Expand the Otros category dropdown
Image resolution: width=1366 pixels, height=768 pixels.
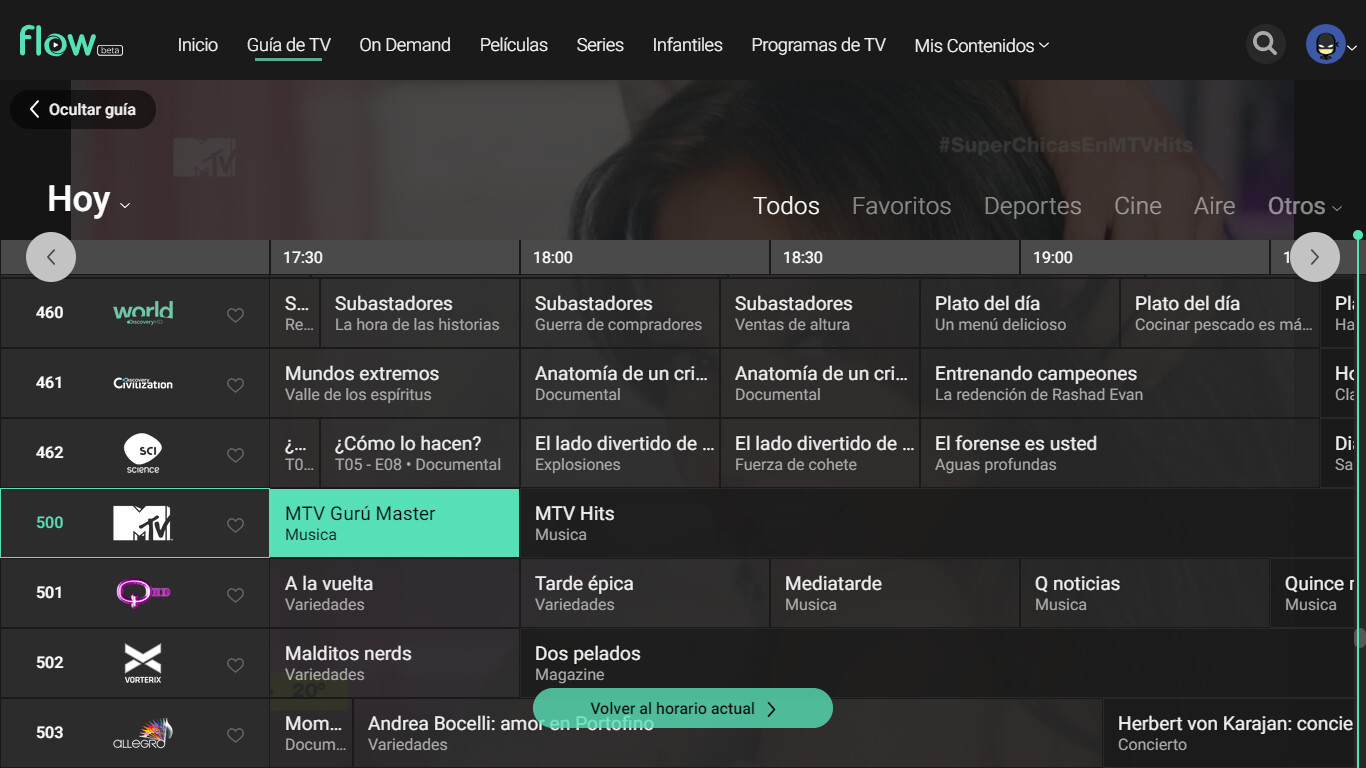(x=1305, y=206)
